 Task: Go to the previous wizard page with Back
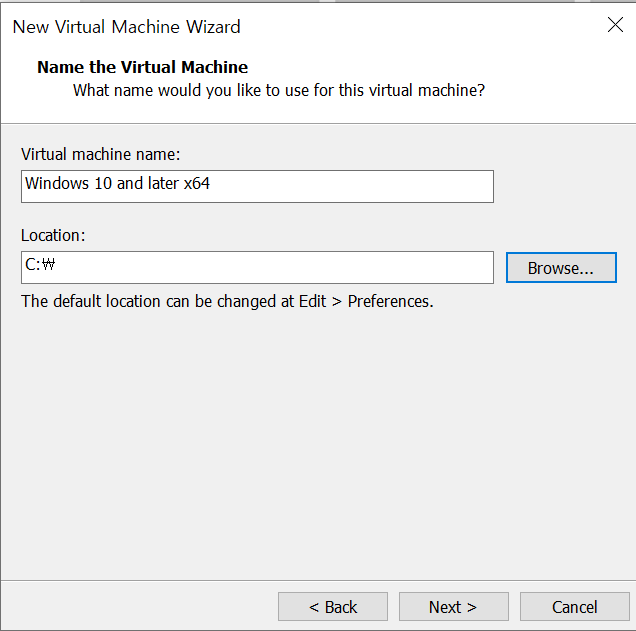[333, 607]
